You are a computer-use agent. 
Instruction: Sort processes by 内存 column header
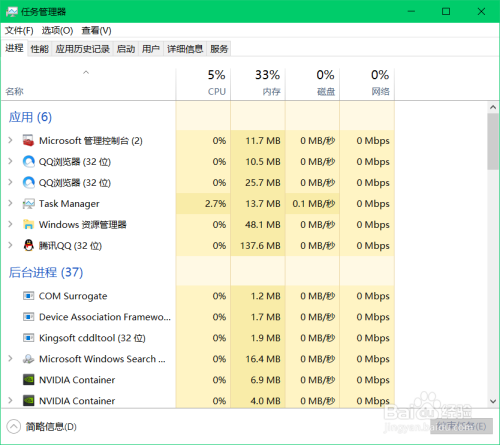click(258, 83)
